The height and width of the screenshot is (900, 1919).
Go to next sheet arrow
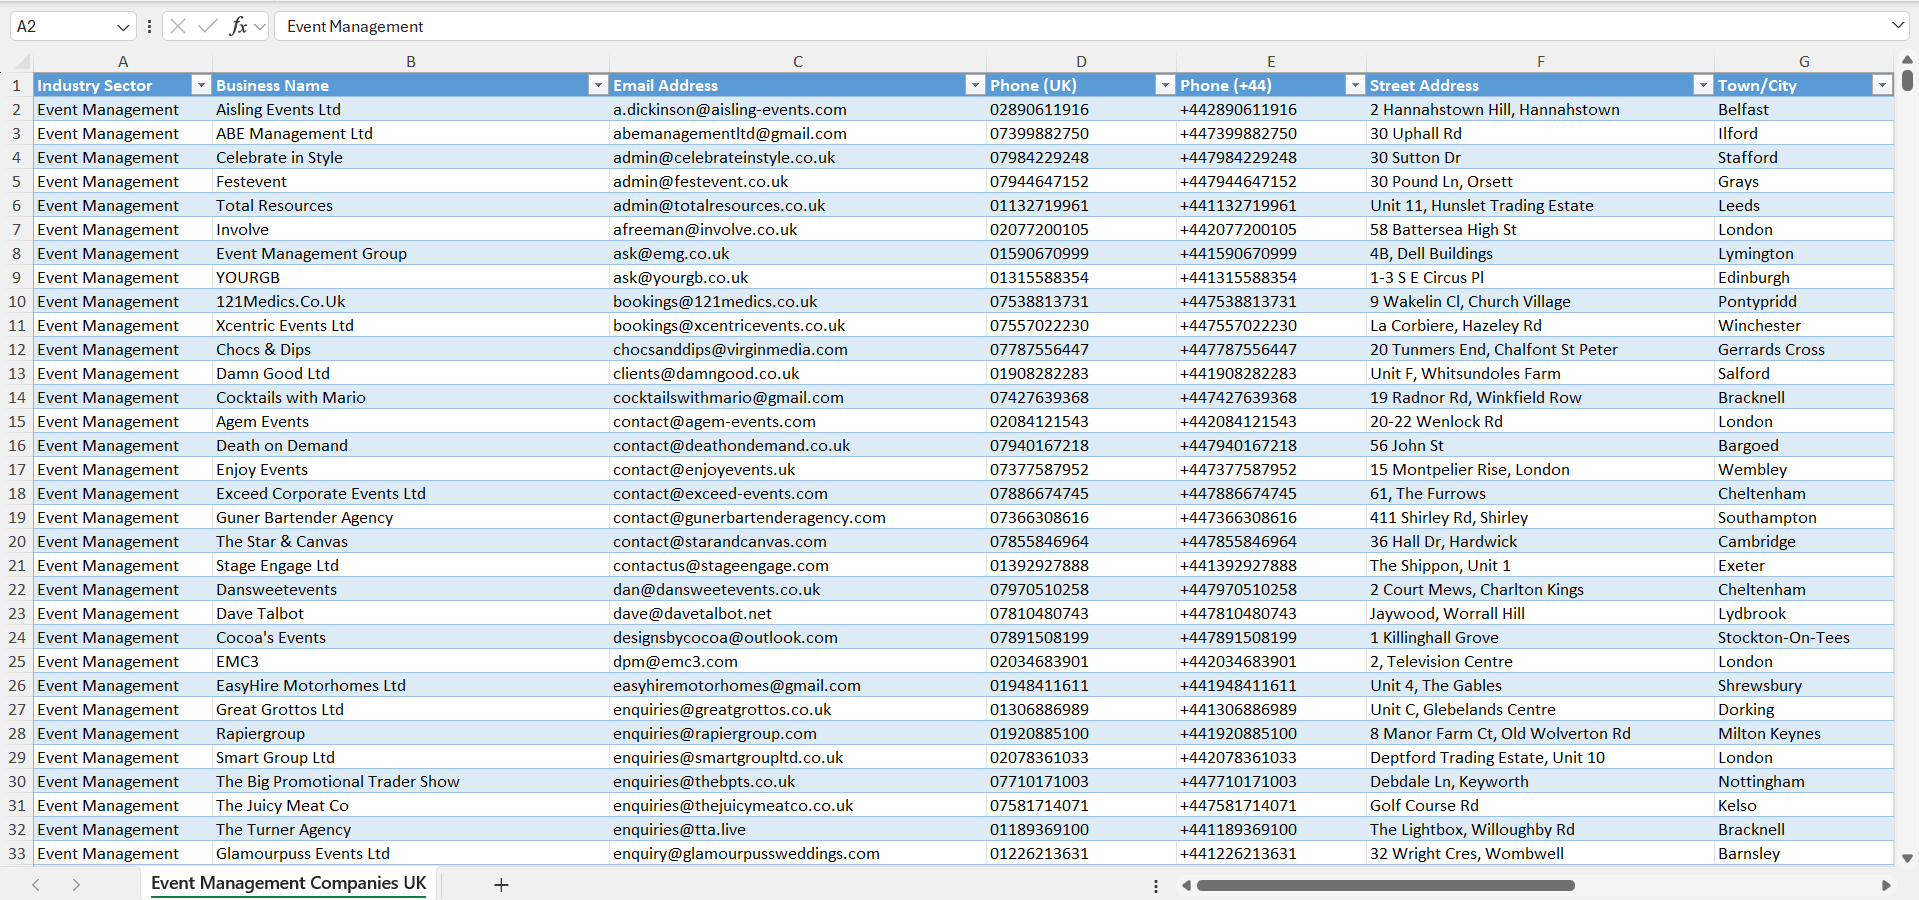(76, 885)
